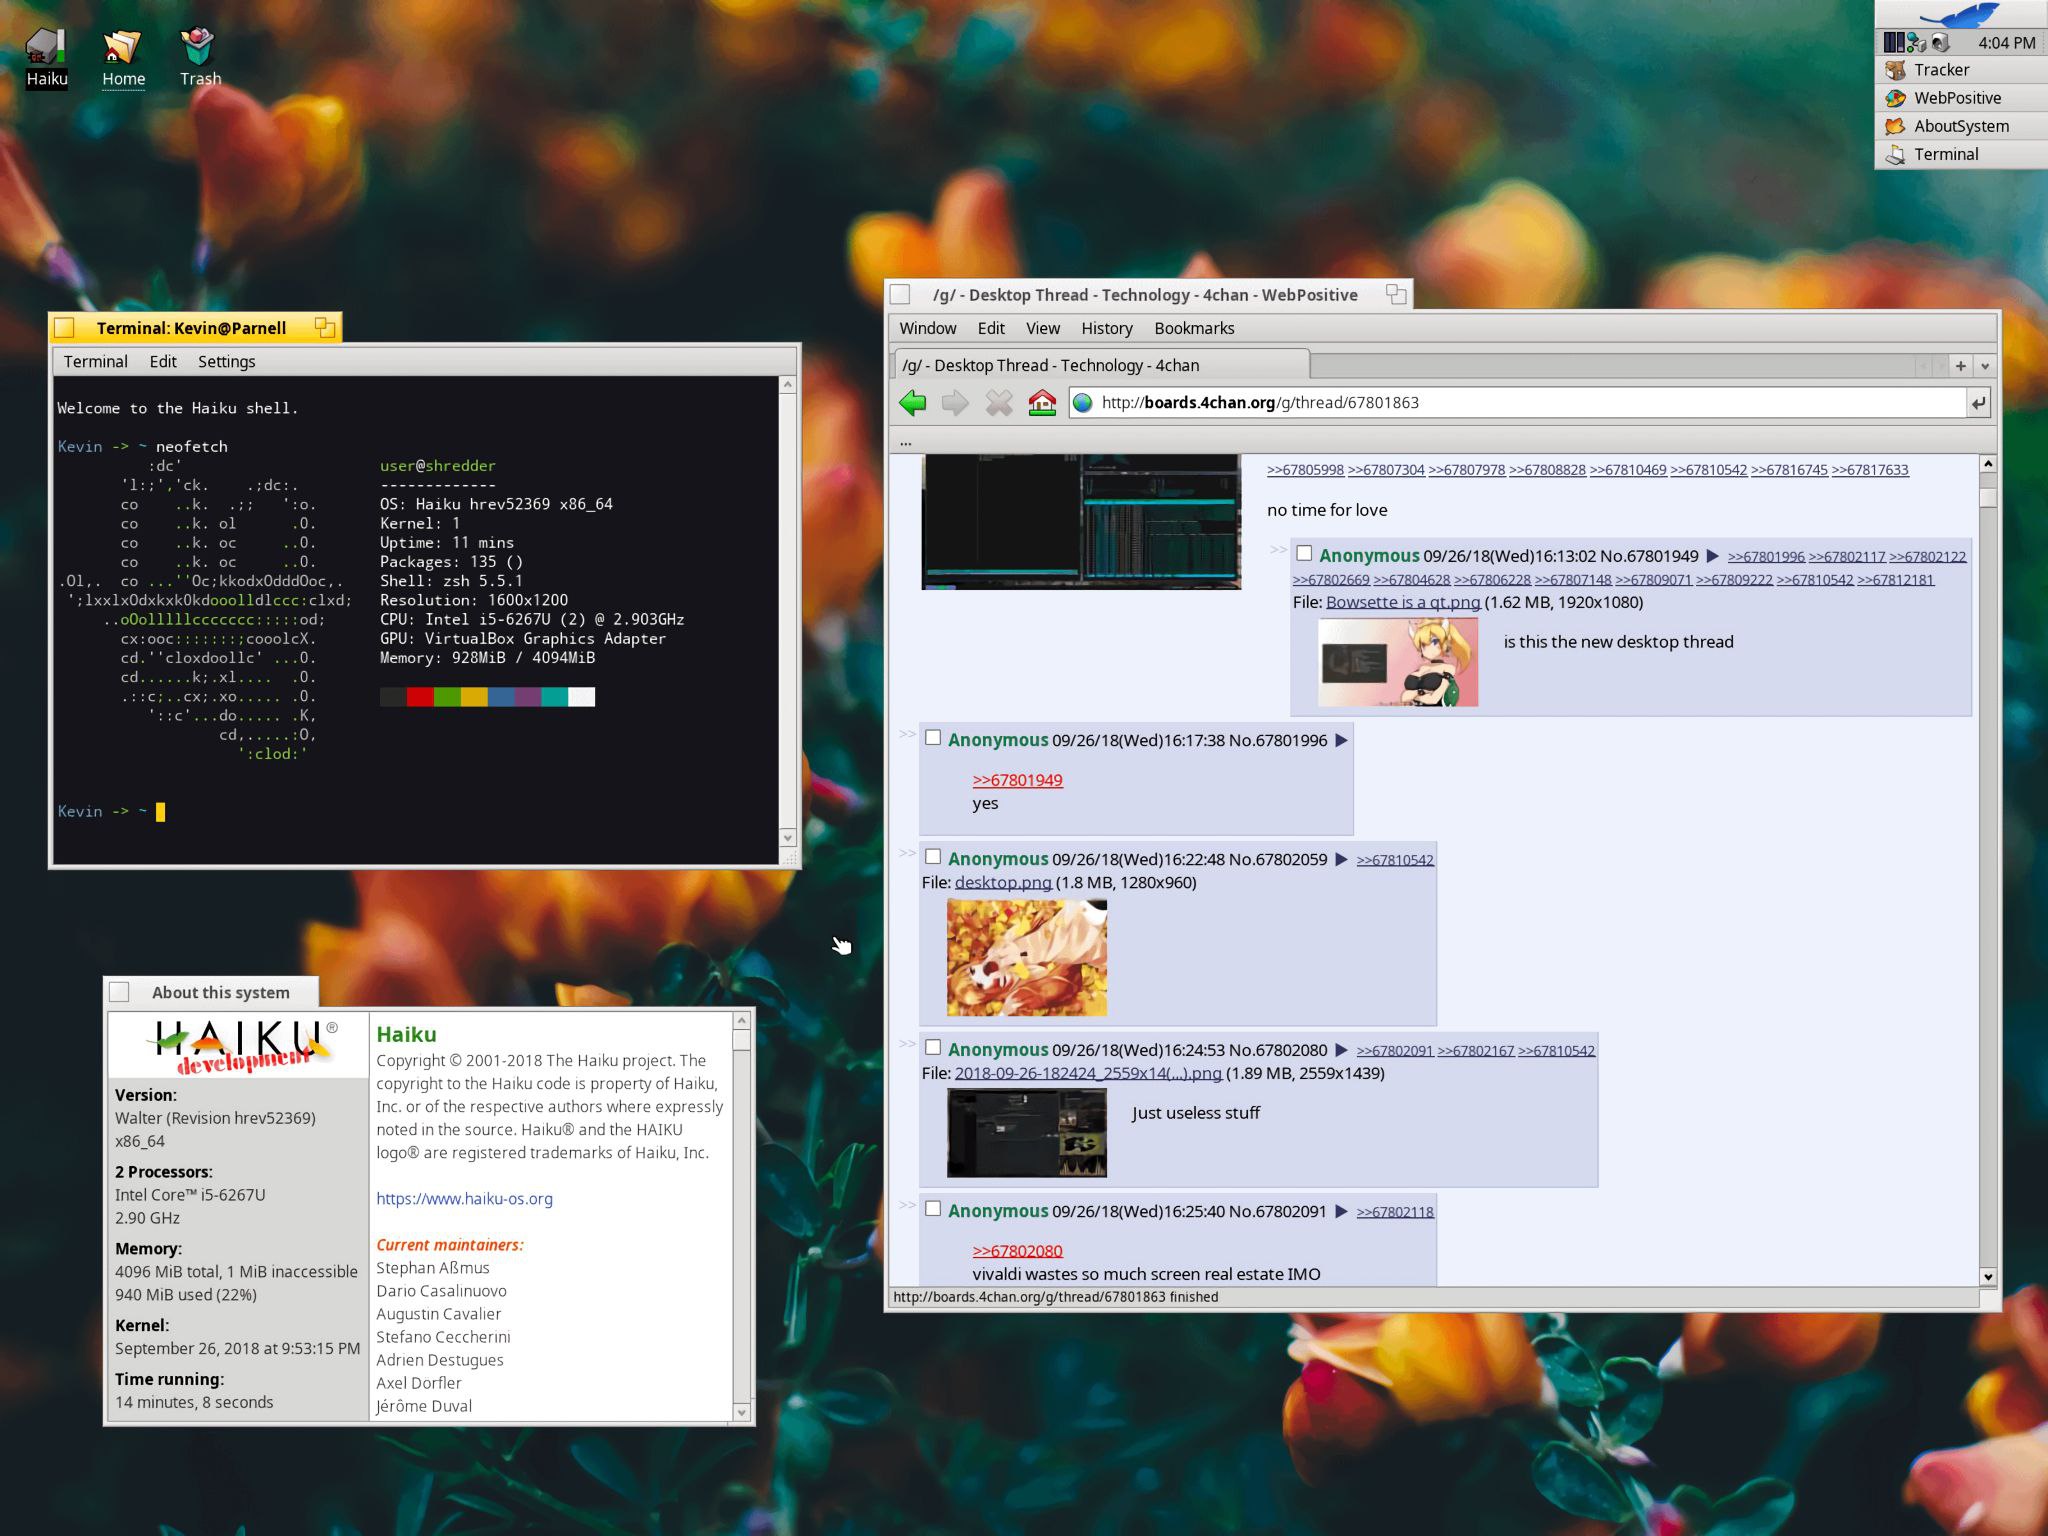2048x1536 pixels.
Task: Open the Terminal menu in Terminal window
Action: coord(95,361)
